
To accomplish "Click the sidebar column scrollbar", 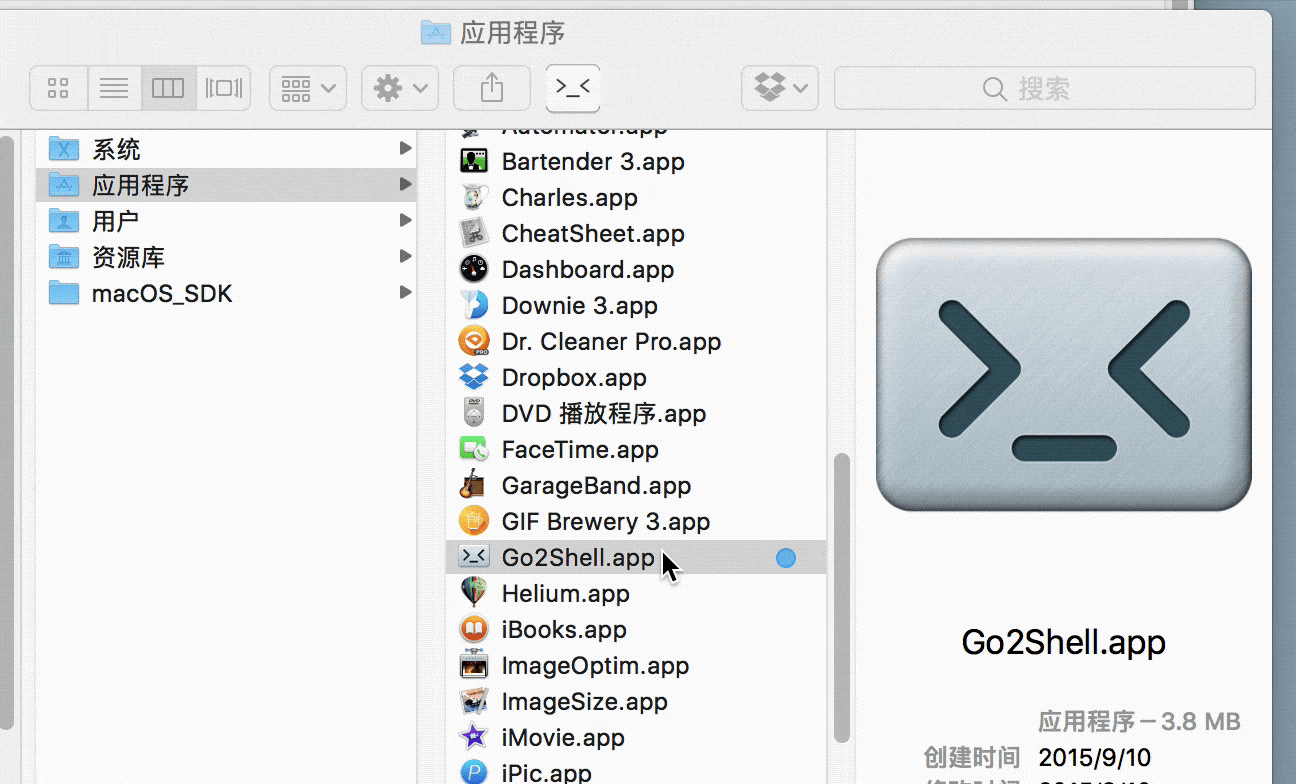I will pyautogui.click(x=6, y=432).
